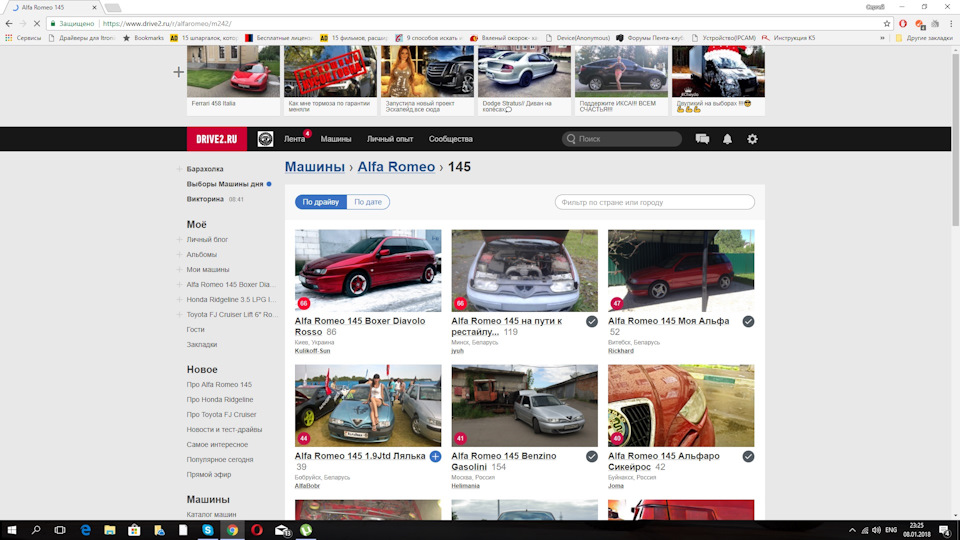Expand plus next to Alfa Romeo 145 Boxer sidebar item
This screenshot has width=960, height=540.
pos(179,285)
